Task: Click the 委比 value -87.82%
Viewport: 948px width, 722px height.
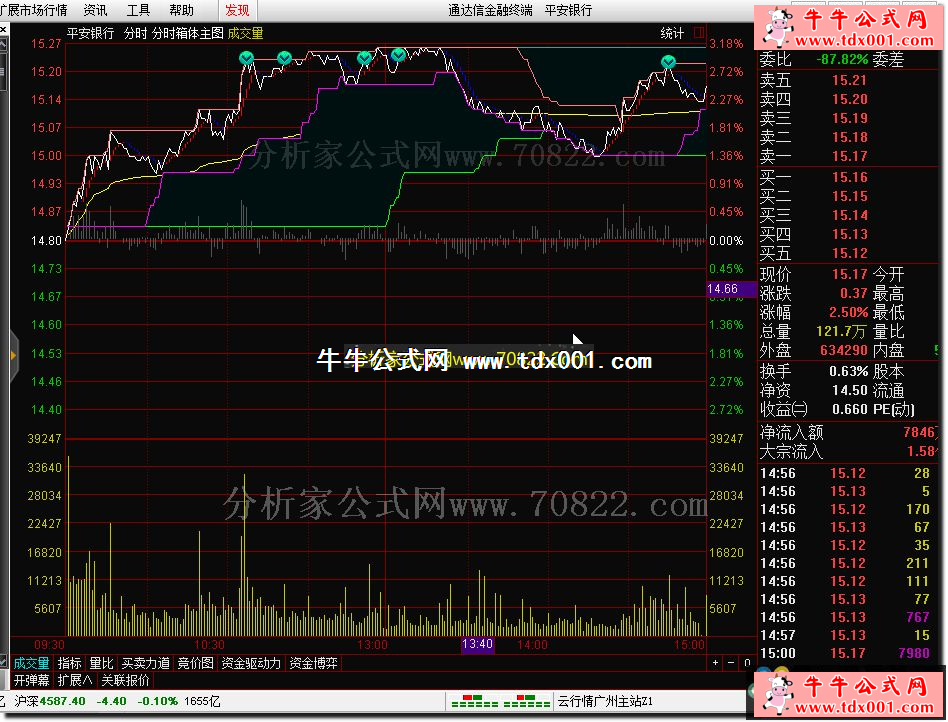Action: pyautogui.click(x=842, y=59)
